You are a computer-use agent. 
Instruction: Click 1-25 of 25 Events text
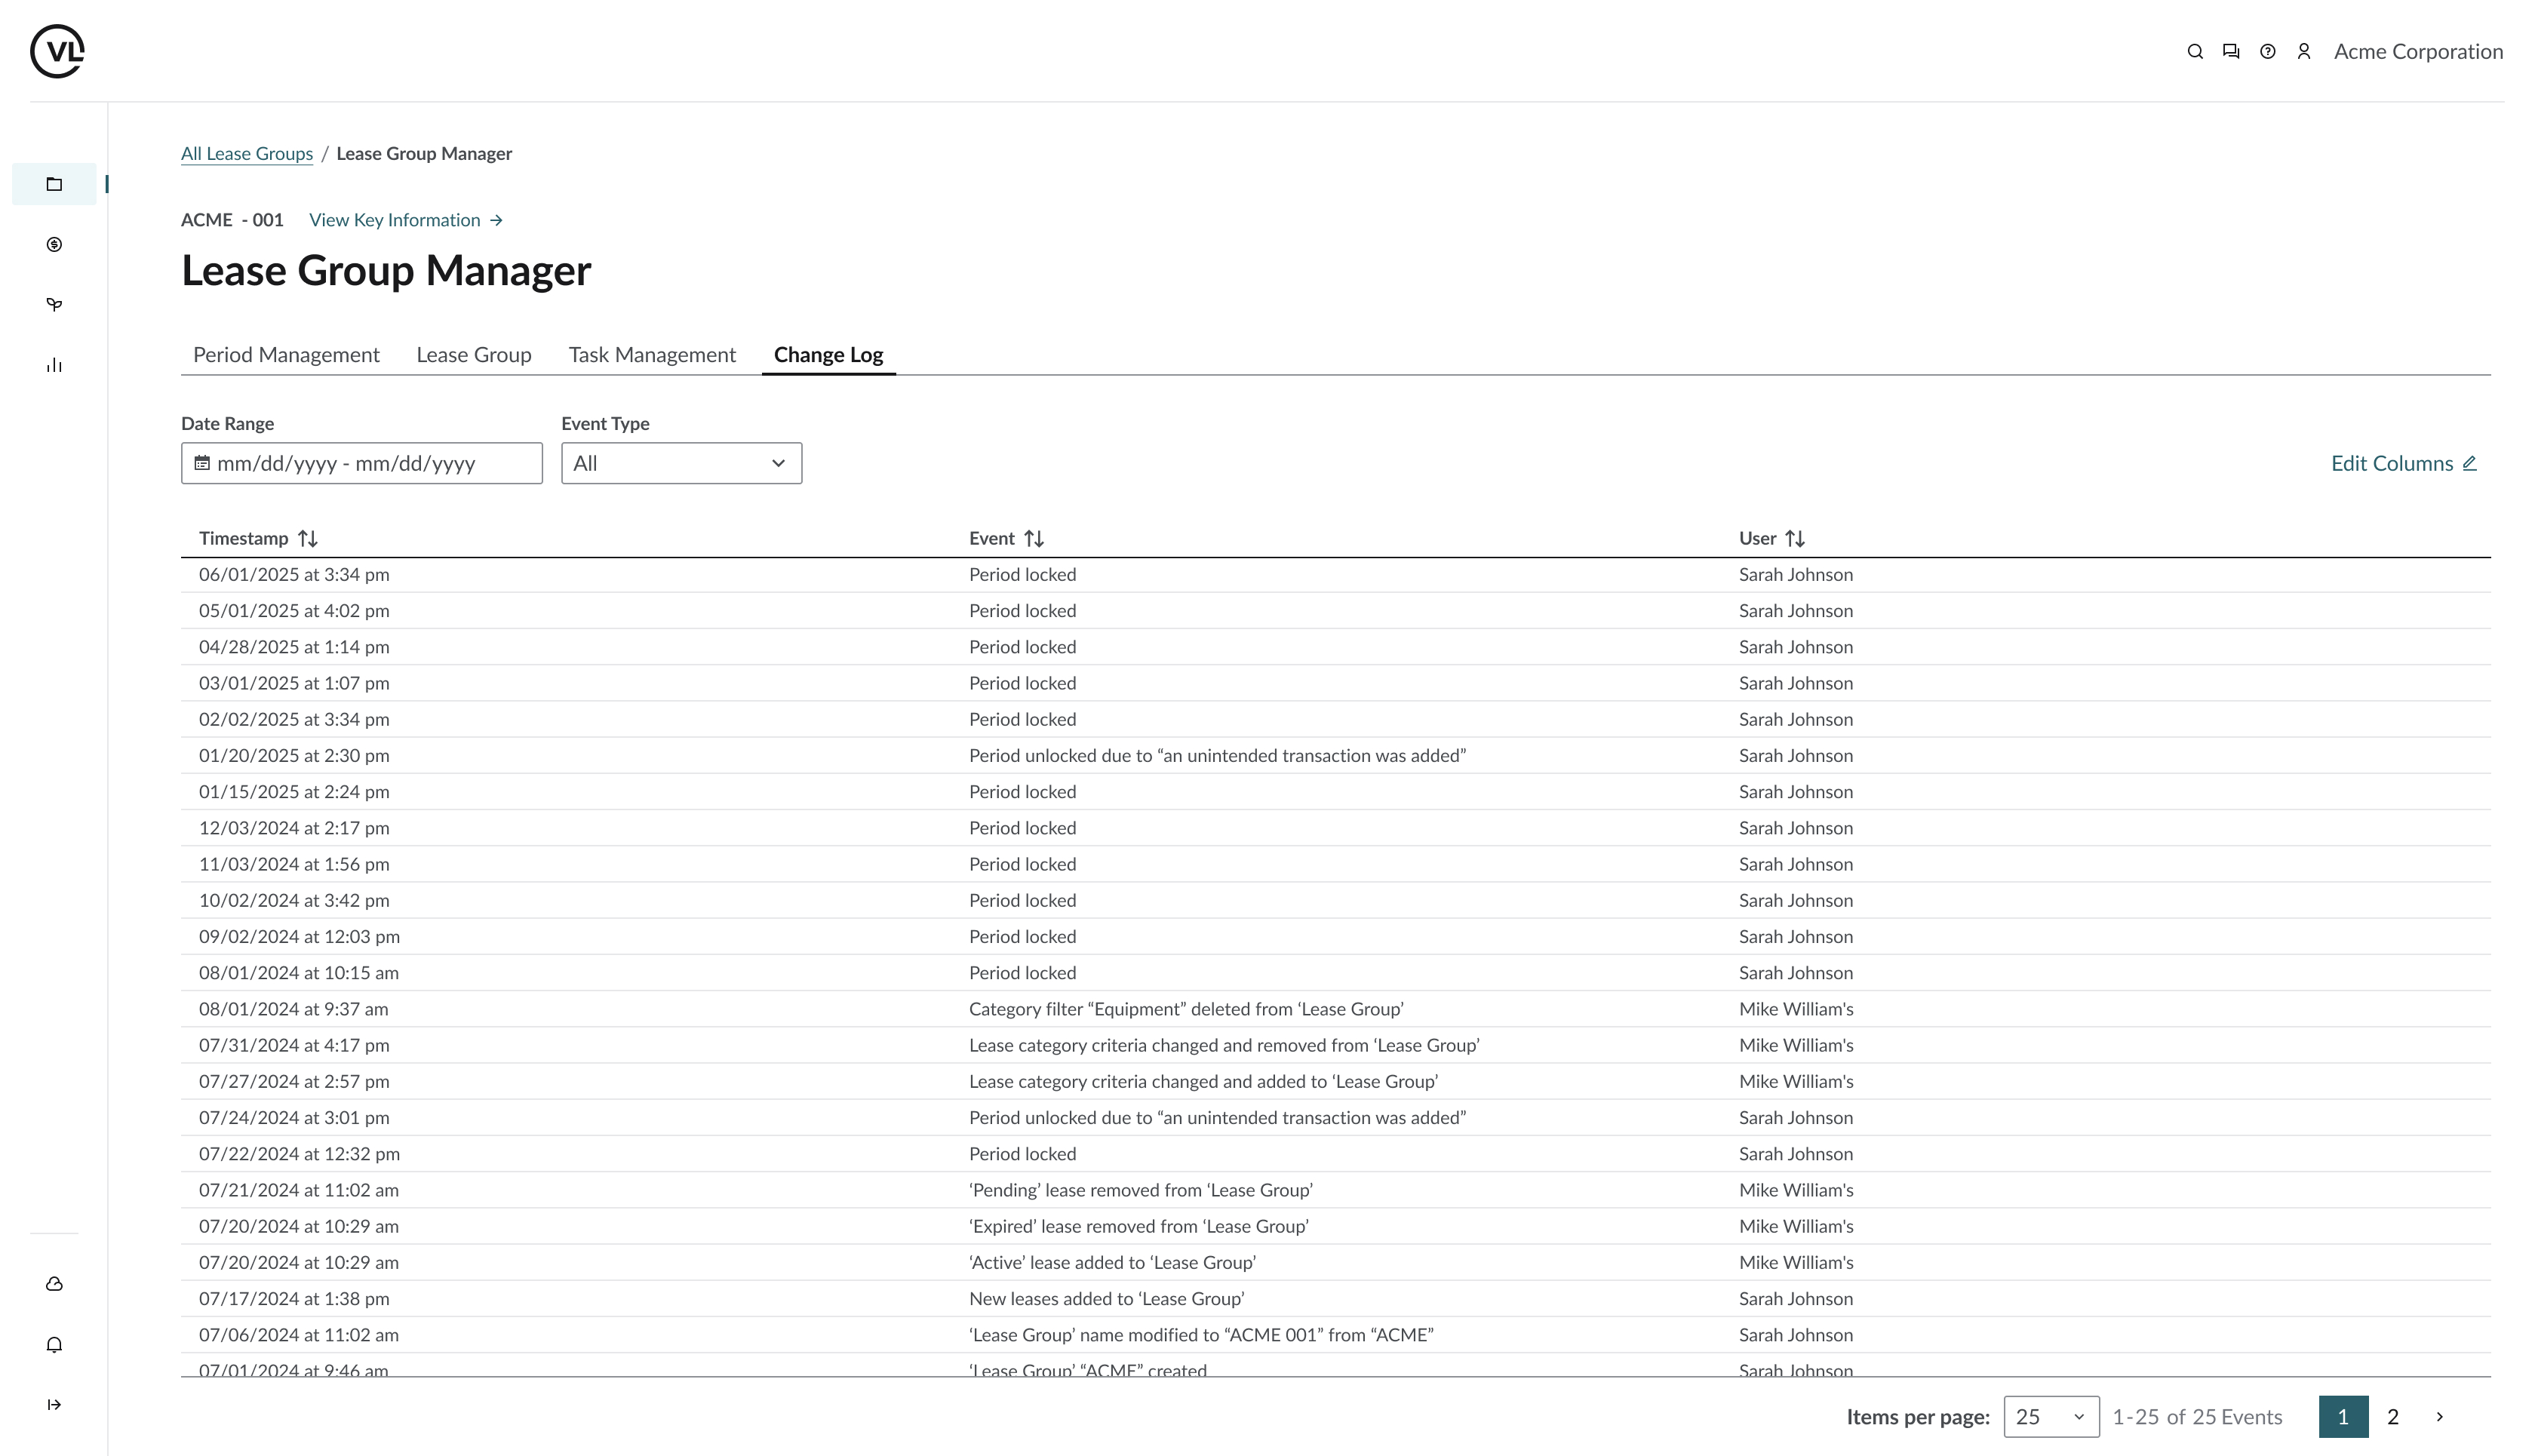pos(2197,1417)
